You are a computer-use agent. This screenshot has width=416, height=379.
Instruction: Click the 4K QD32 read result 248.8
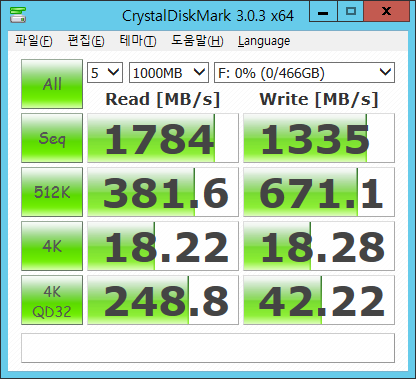(x=163, y=300)
